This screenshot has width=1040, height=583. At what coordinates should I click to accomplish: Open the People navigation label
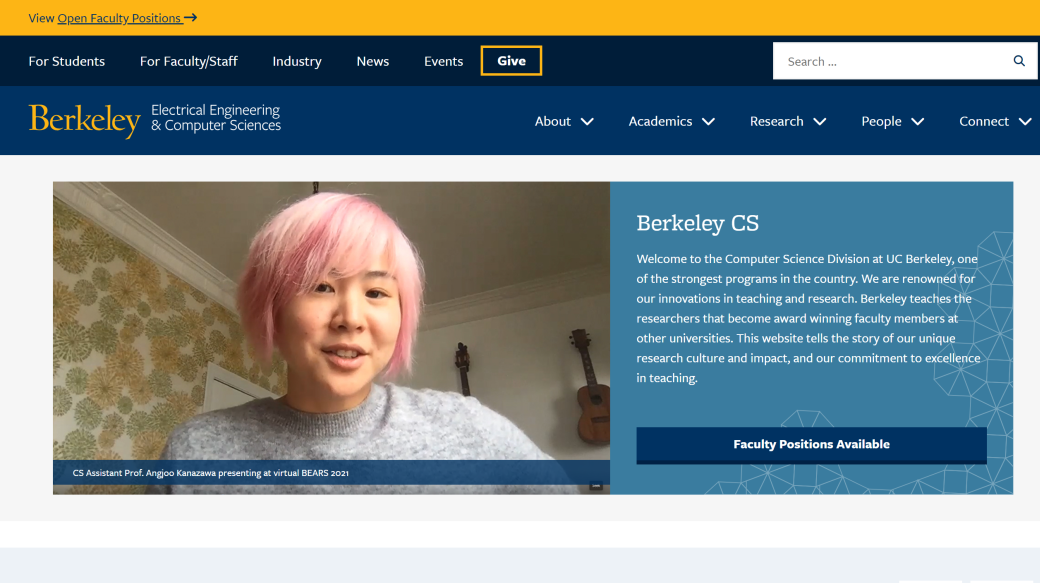881,121
